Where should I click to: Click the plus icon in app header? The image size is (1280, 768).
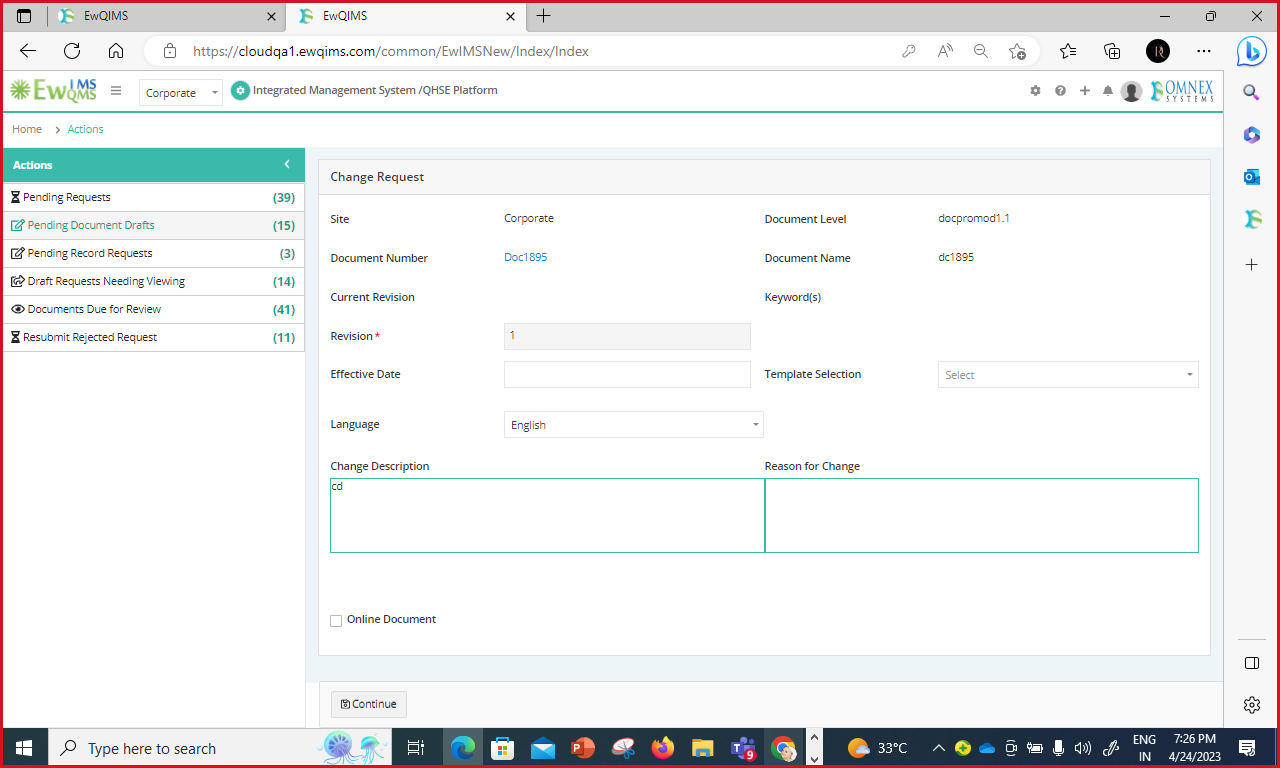(1085, 91)
